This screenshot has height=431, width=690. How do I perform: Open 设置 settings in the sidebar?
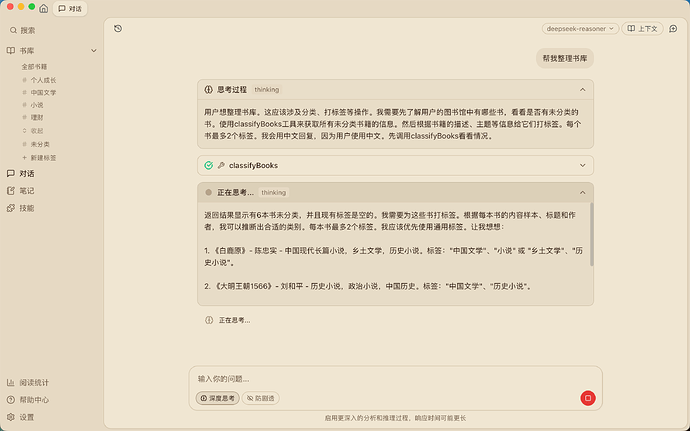26,417
